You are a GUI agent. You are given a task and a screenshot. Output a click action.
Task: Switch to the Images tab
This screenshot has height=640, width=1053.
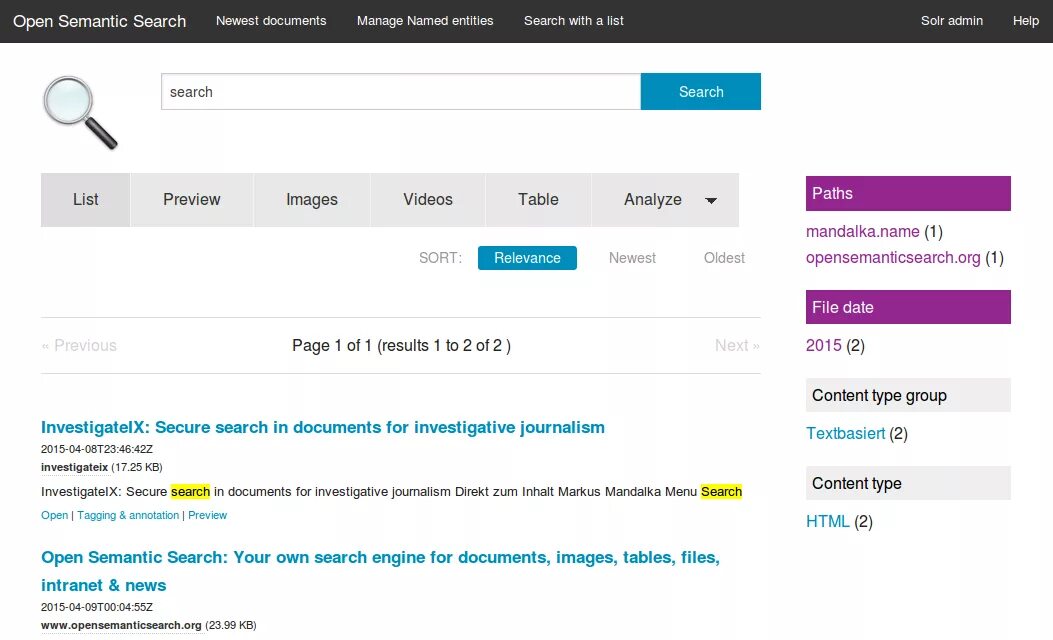tap(312, 199)
